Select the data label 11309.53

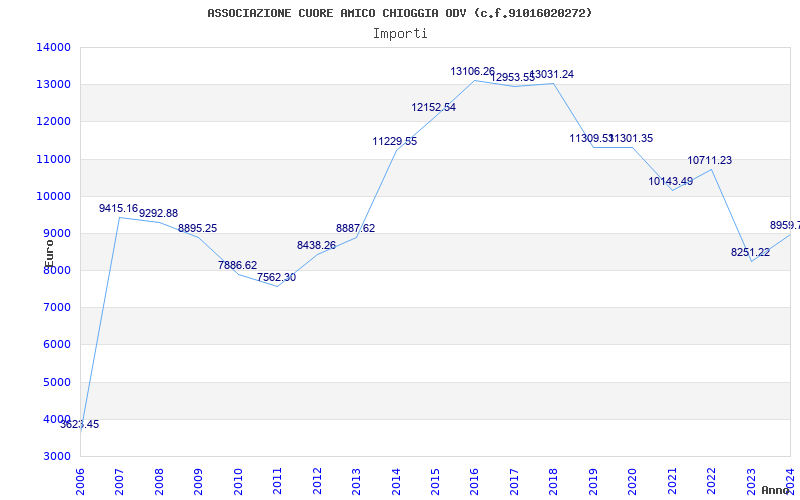[591, 138]
